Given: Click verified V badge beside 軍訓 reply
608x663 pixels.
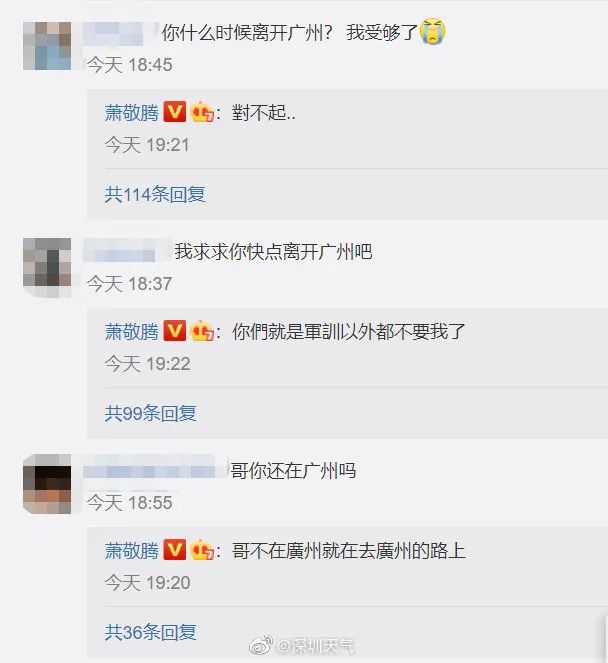Looking at the screenshot, I should point(175,331).
